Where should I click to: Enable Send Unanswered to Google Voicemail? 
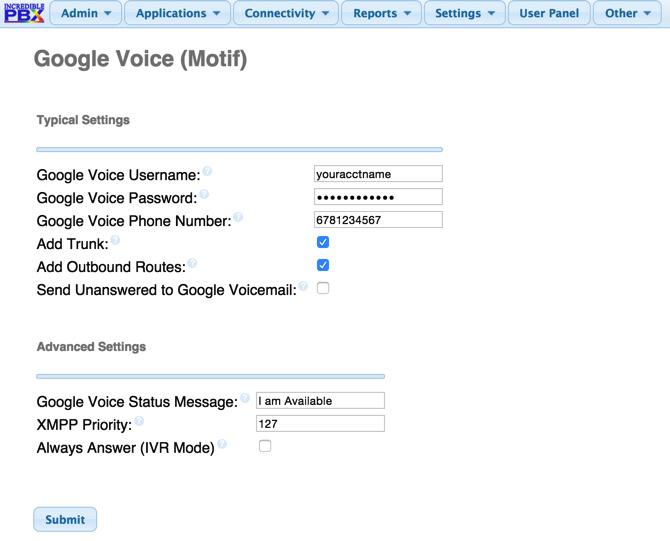tap(323, 288)
